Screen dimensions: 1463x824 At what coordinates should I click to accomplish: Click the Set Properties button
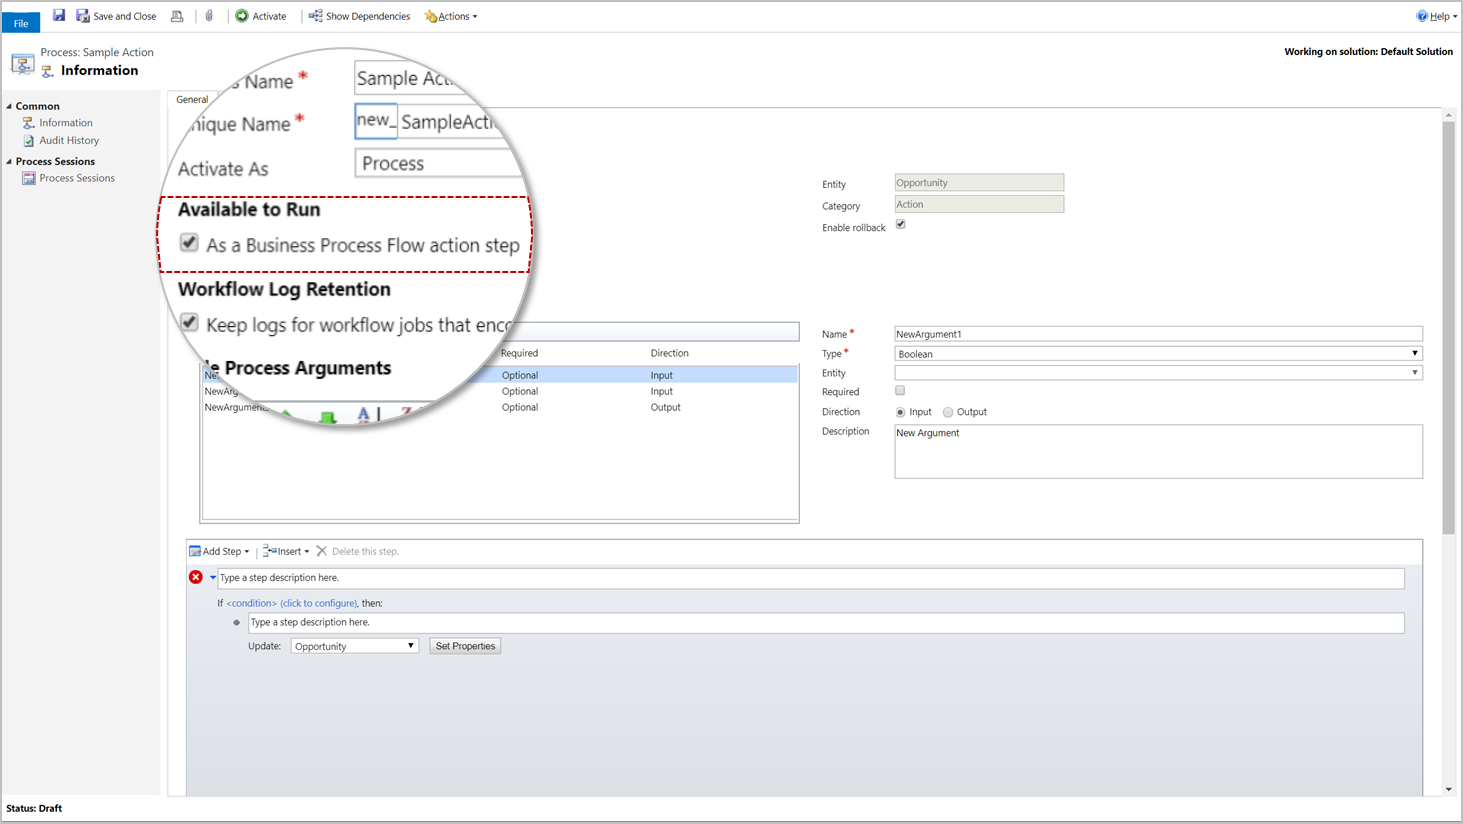(464, 645)
